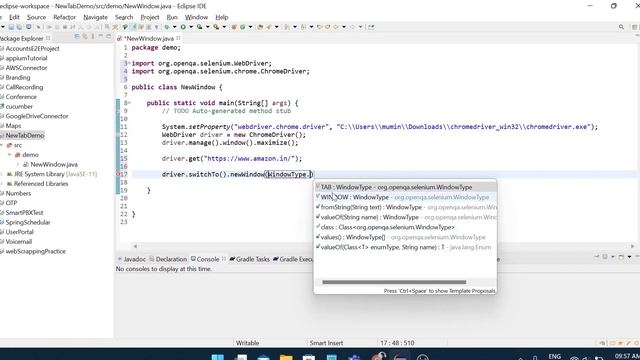Switch to the Declaration tab
Image resolution: width=640 pixels, height=360 pixels.
168,259
